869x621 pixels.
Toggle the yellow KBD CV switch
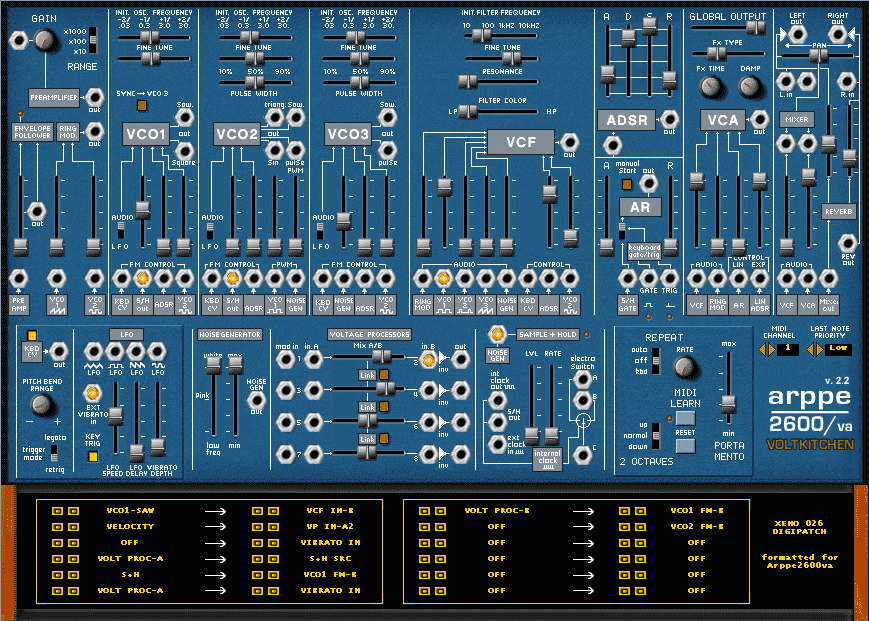32,335
